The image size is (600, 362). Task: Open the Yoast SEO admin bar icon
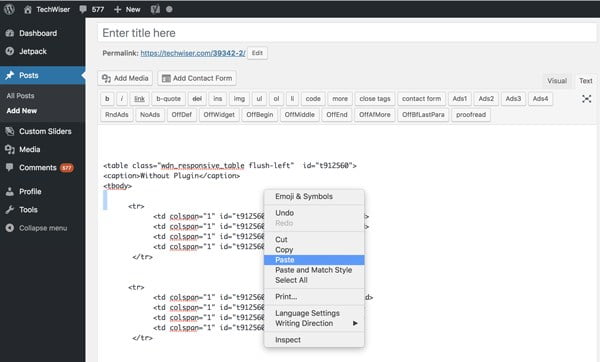pyautogui.click(x=155, y=9)
